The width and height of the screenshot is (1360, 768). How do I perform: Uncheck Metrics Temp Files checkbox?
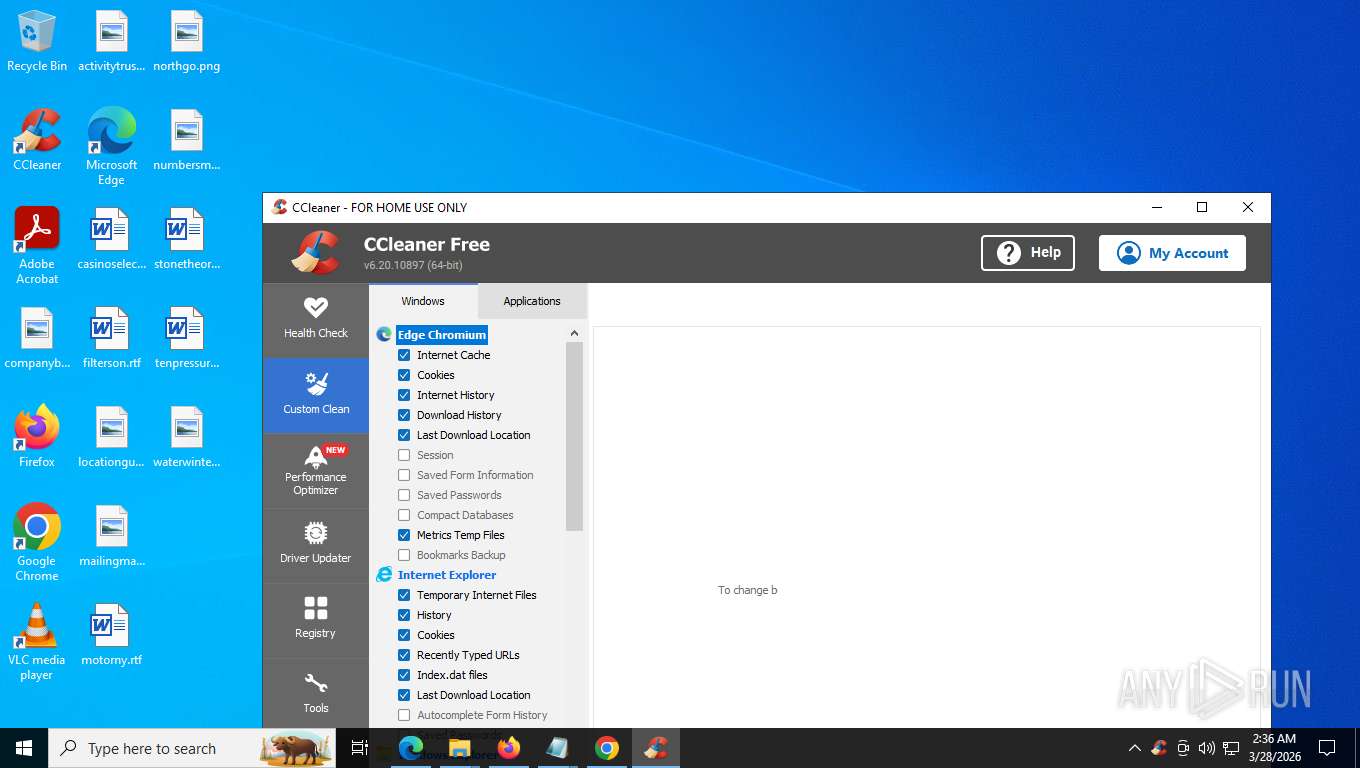pos(404,535)
